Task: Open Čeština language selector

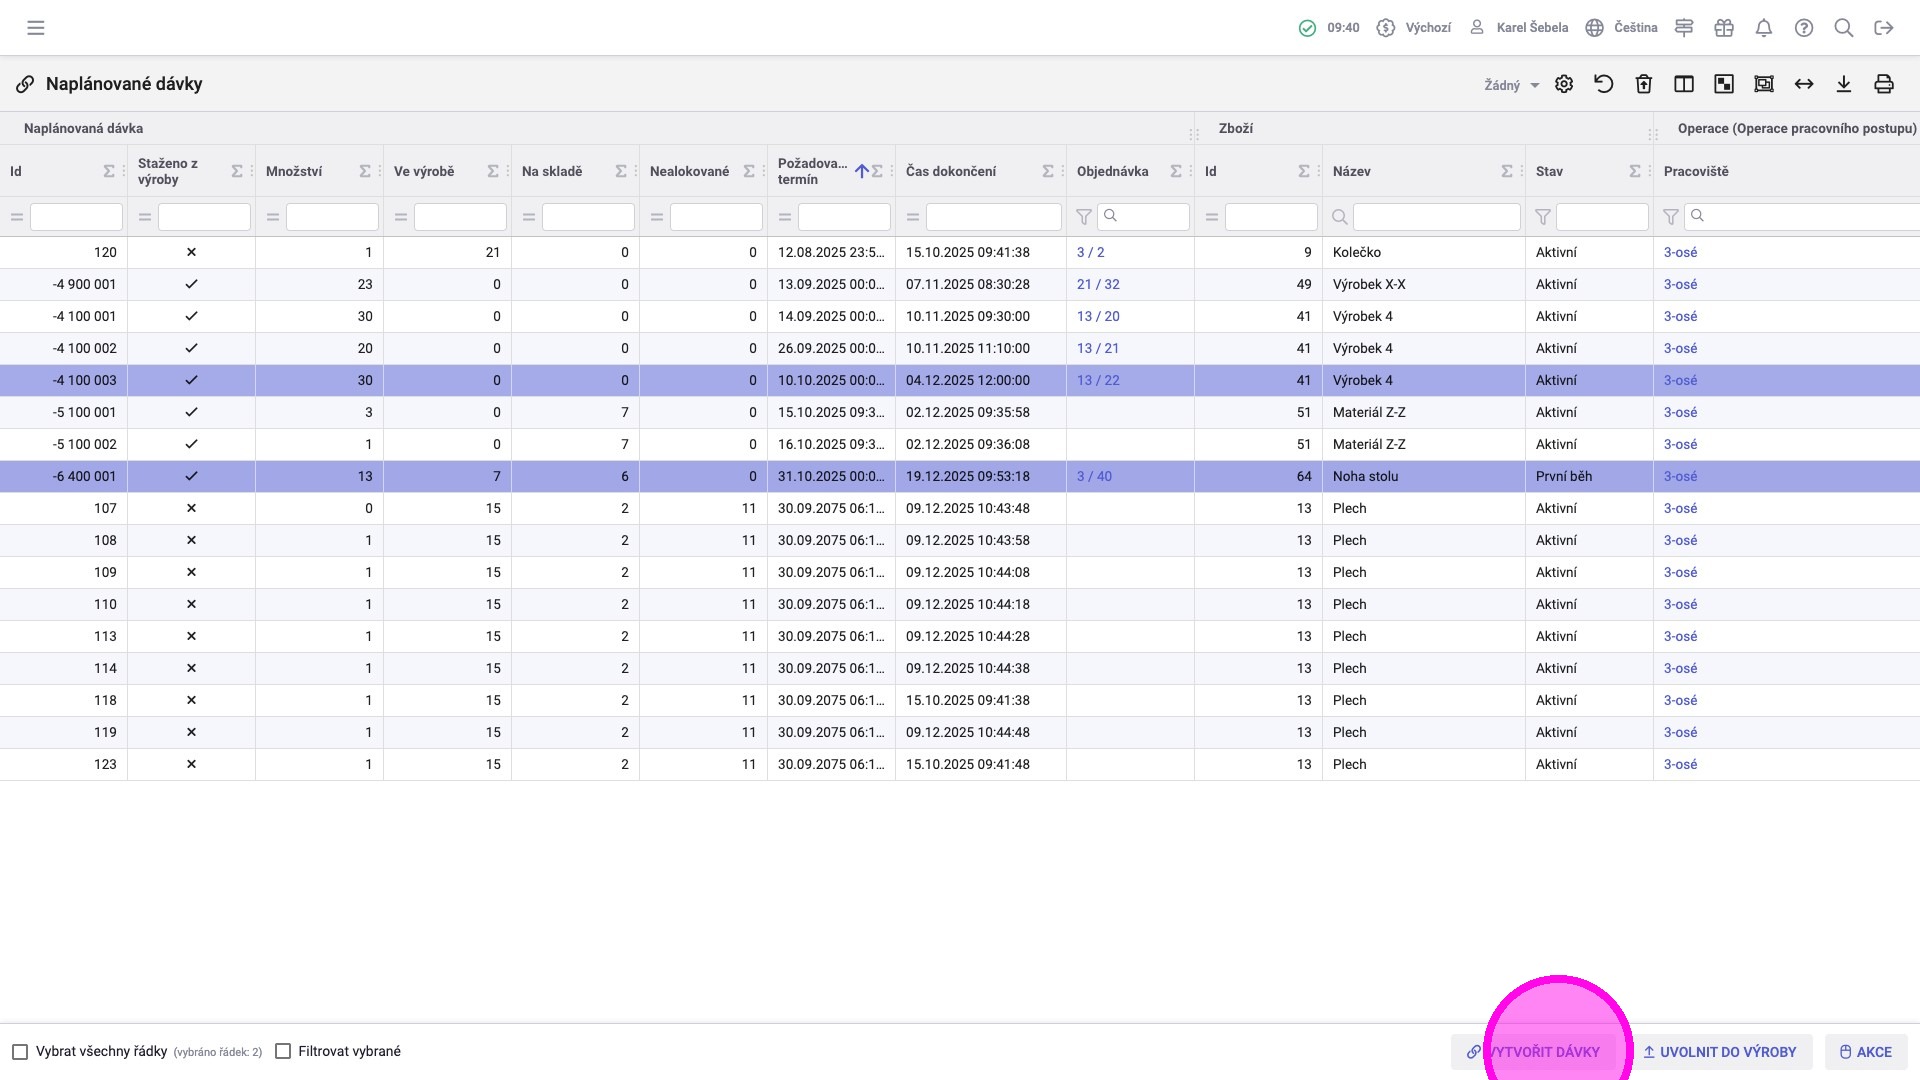Action: (1622, 28)
